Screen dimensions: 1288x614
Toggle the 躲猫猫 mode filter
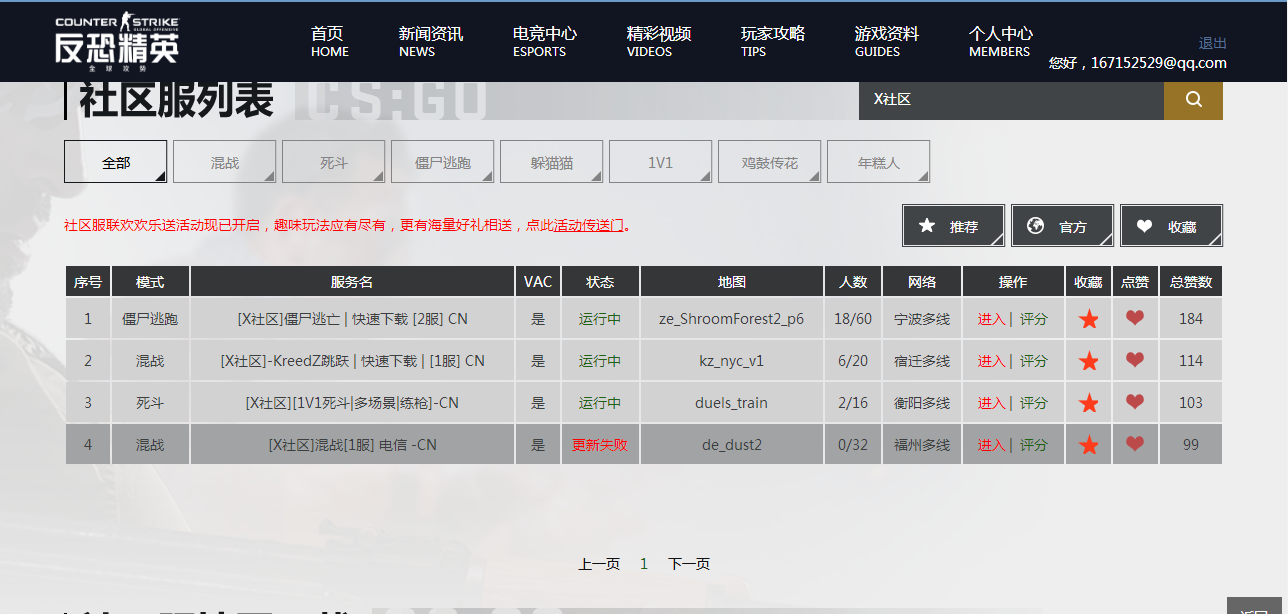coord(552,162)
